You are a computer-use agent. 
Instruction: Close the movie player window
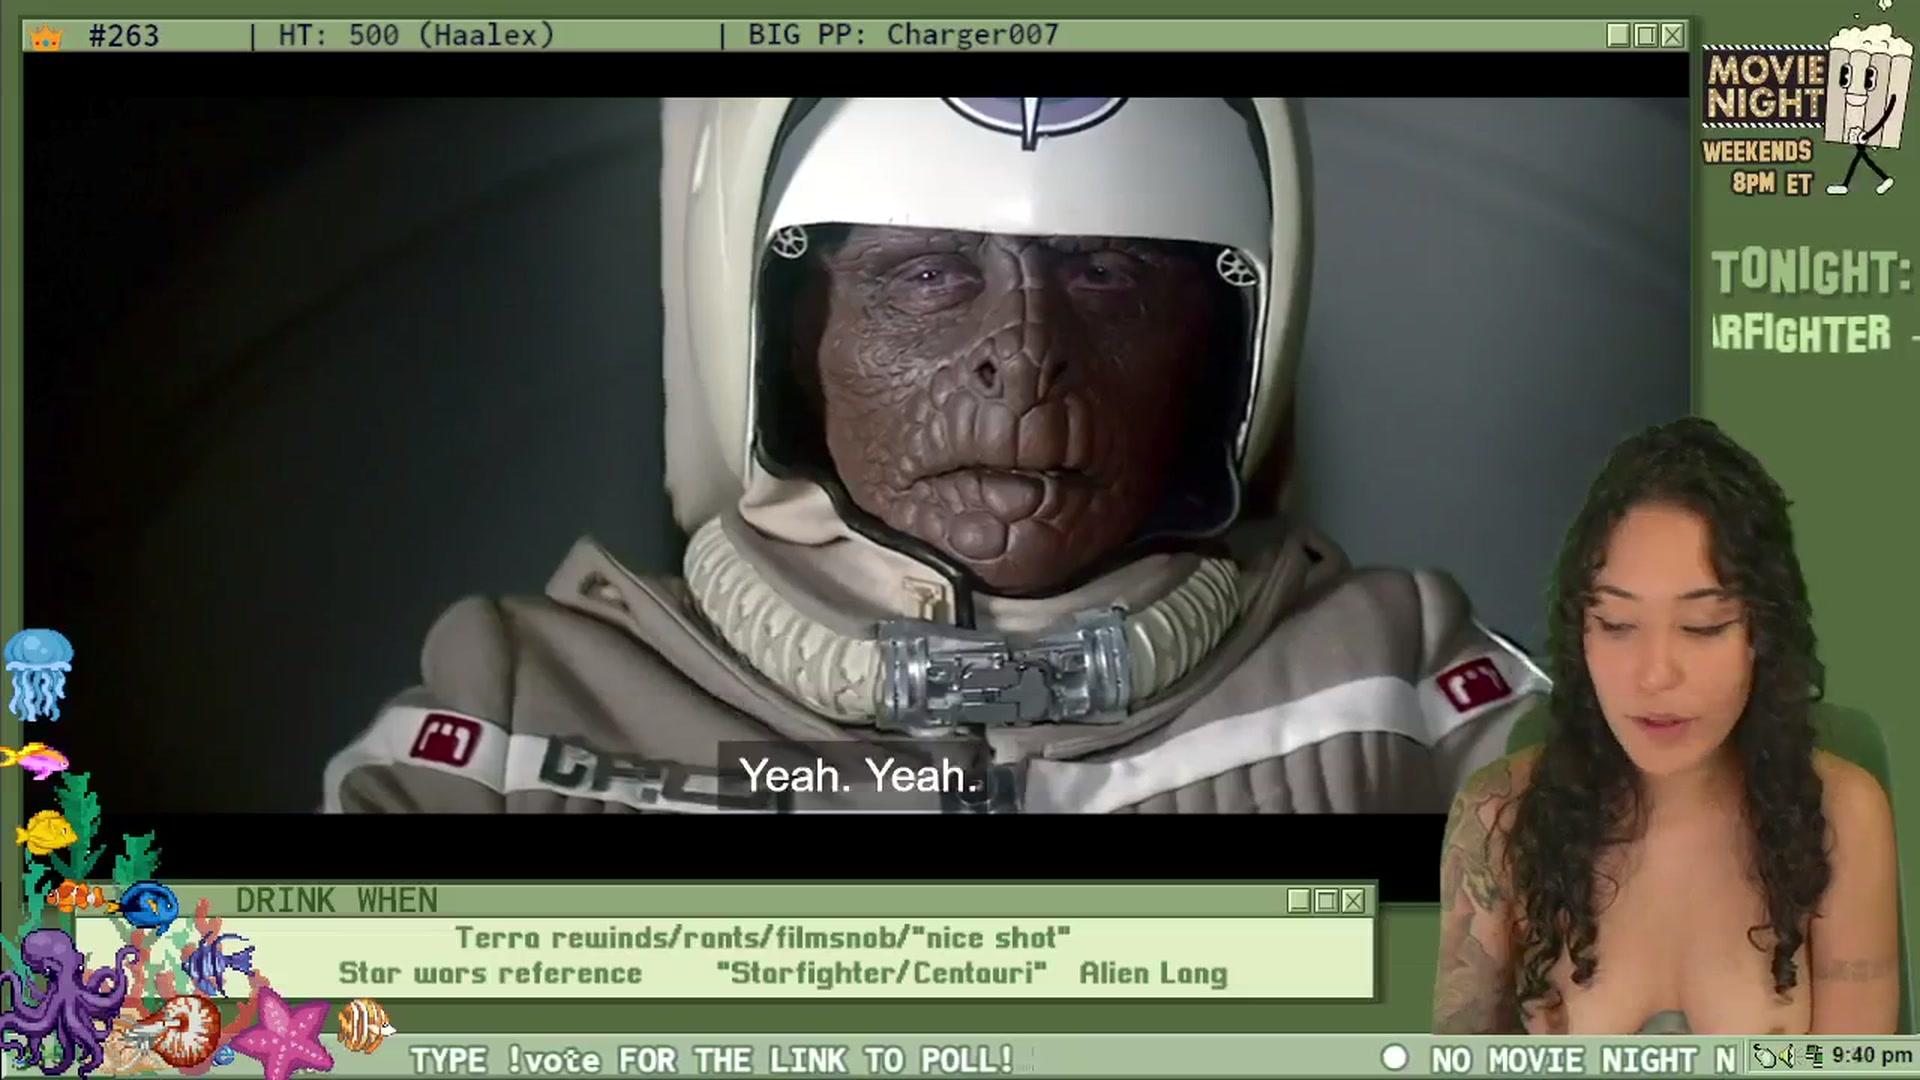(x=1673, y=36)
